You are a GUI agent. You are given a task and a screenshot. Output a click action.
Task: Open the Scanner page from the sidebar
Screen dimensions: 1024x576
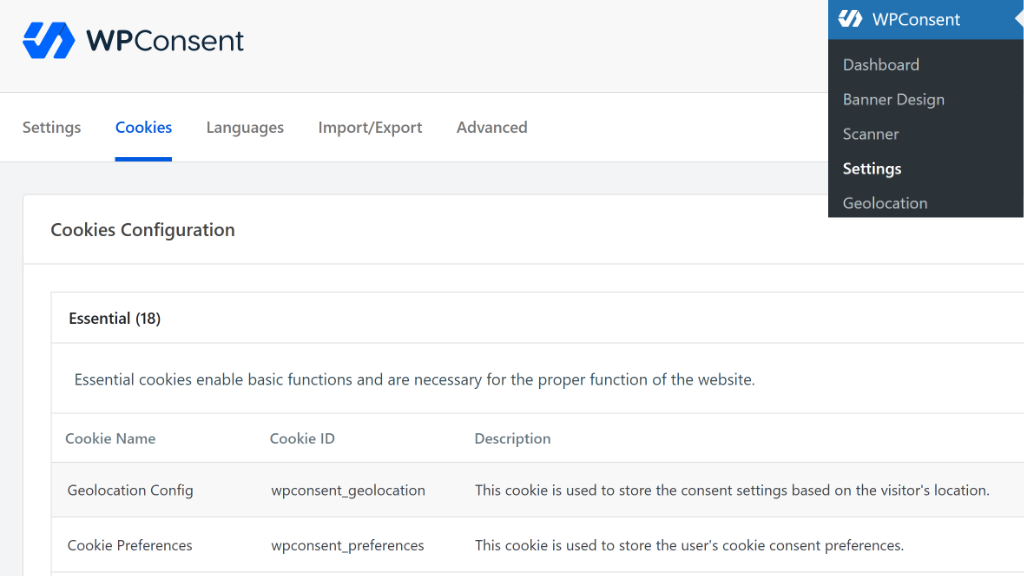870,133
